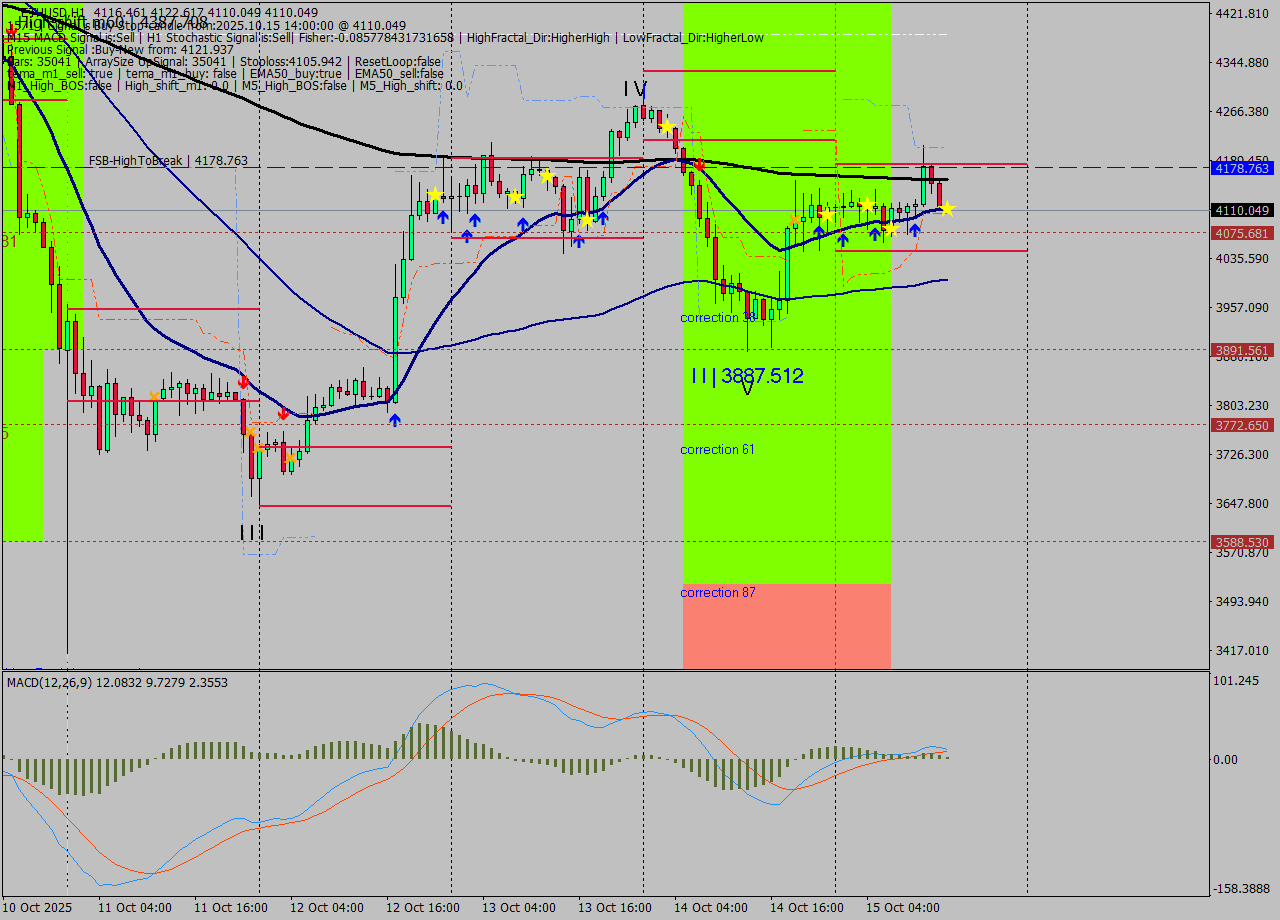Click the 'correction 61' label in green zone

point(717,449)
